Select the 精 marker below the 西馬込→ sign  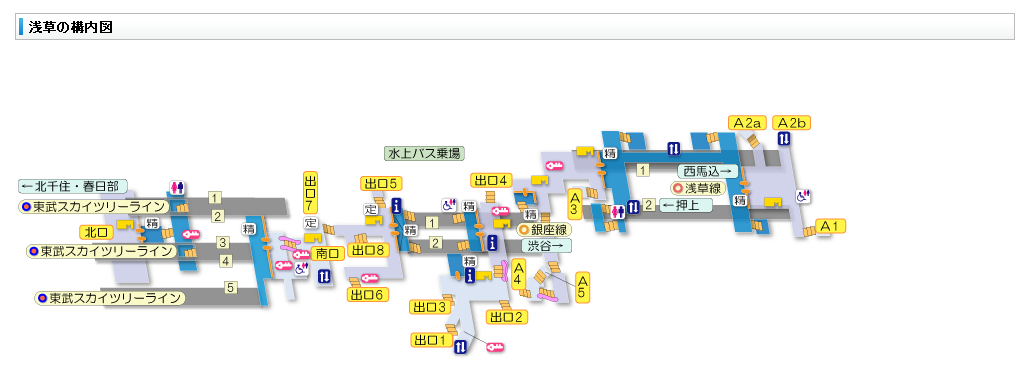(x=740, y=200)
